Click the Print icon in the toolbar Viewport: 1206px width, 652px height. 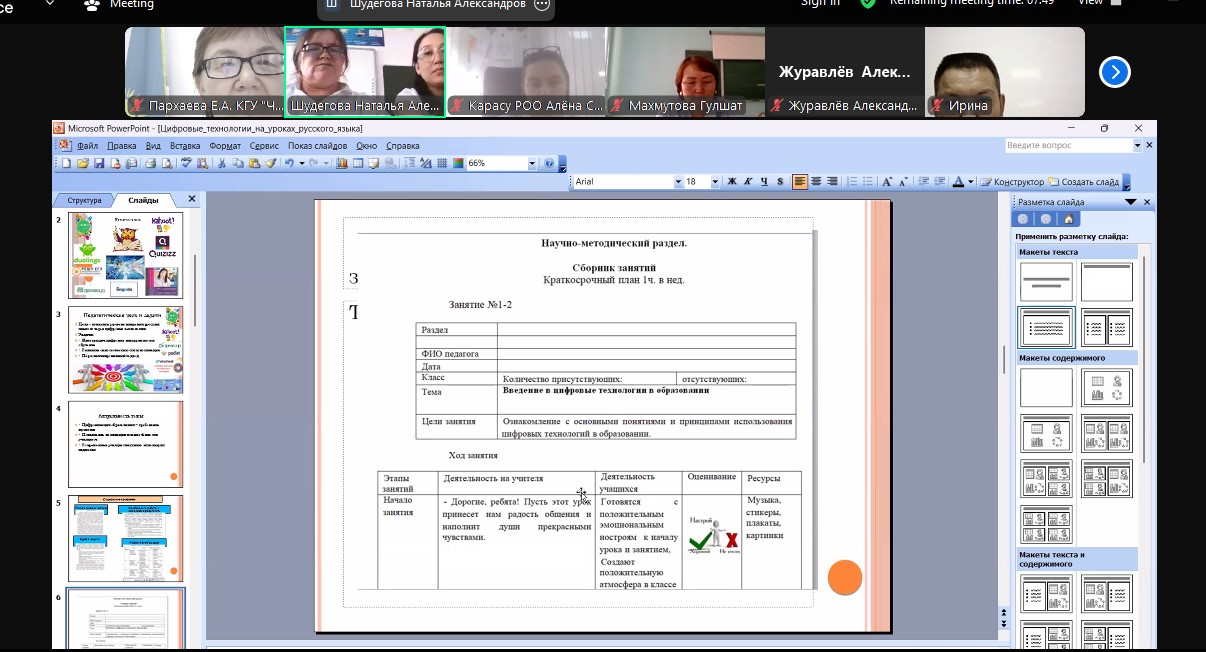click(x=149, y=163)
